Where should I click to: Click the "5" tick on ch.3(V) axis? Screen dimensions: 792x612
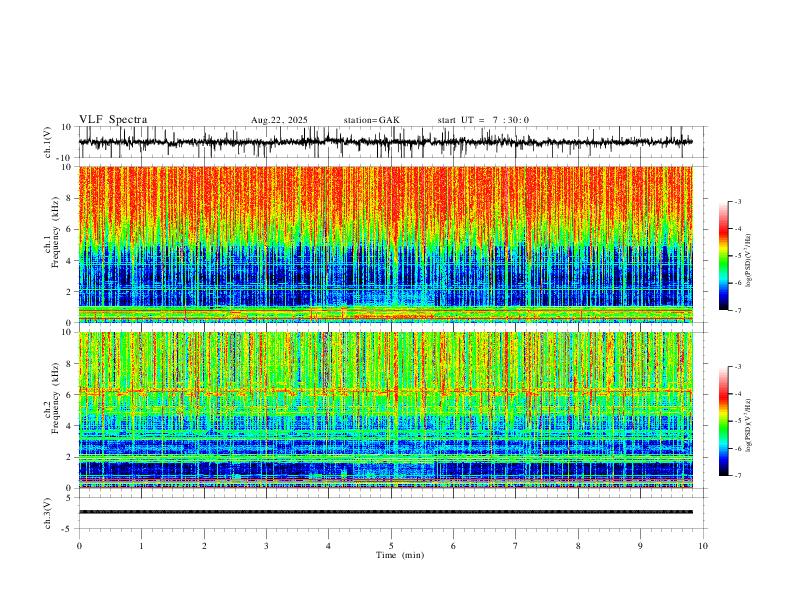[70, 498]
